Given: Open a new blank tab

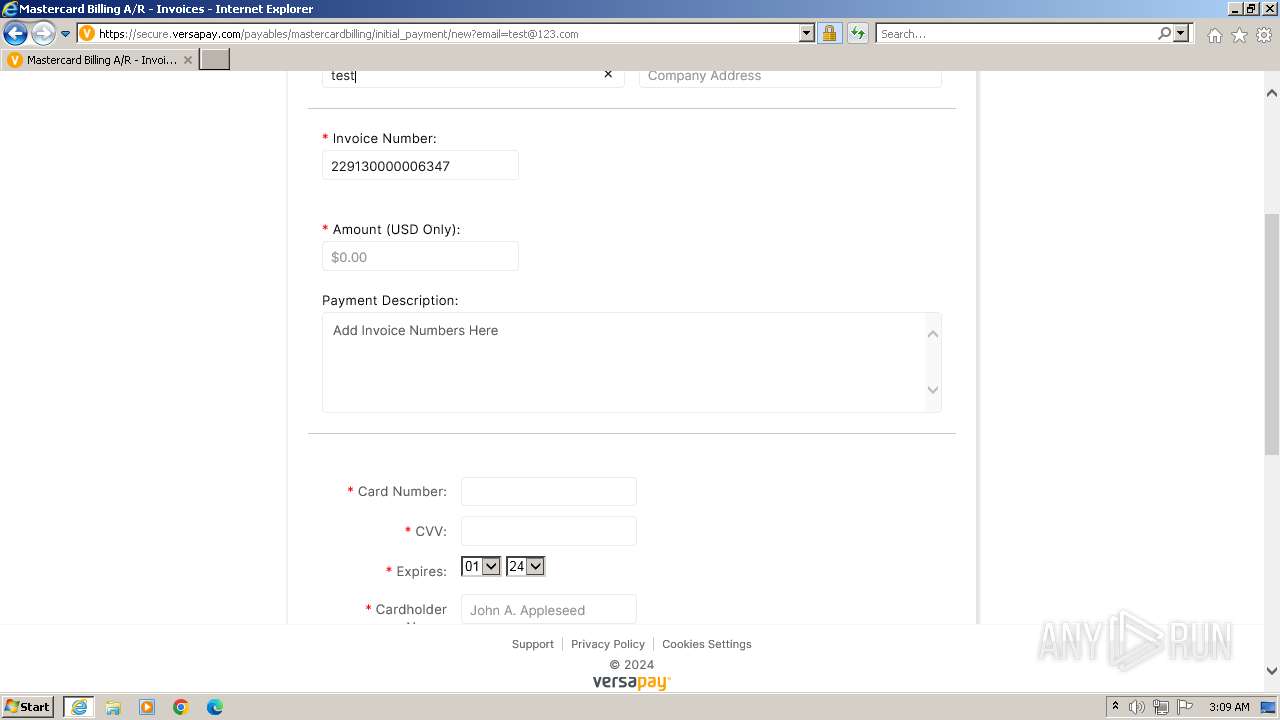Looking at the screenshot, I should [215, 60].
